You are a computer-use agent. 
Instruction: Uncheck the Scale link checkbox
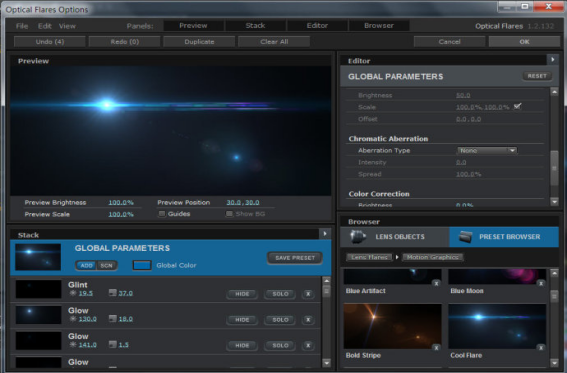[517, 106]
